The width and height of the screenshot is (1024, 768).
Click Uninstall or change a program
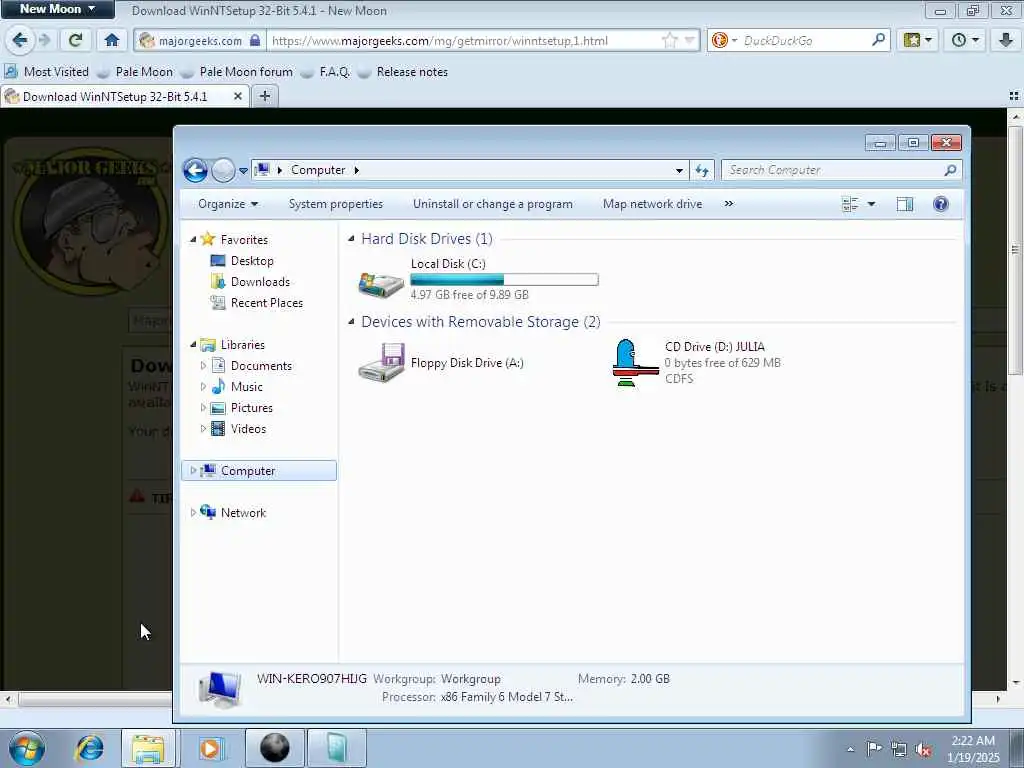point(492,204)
